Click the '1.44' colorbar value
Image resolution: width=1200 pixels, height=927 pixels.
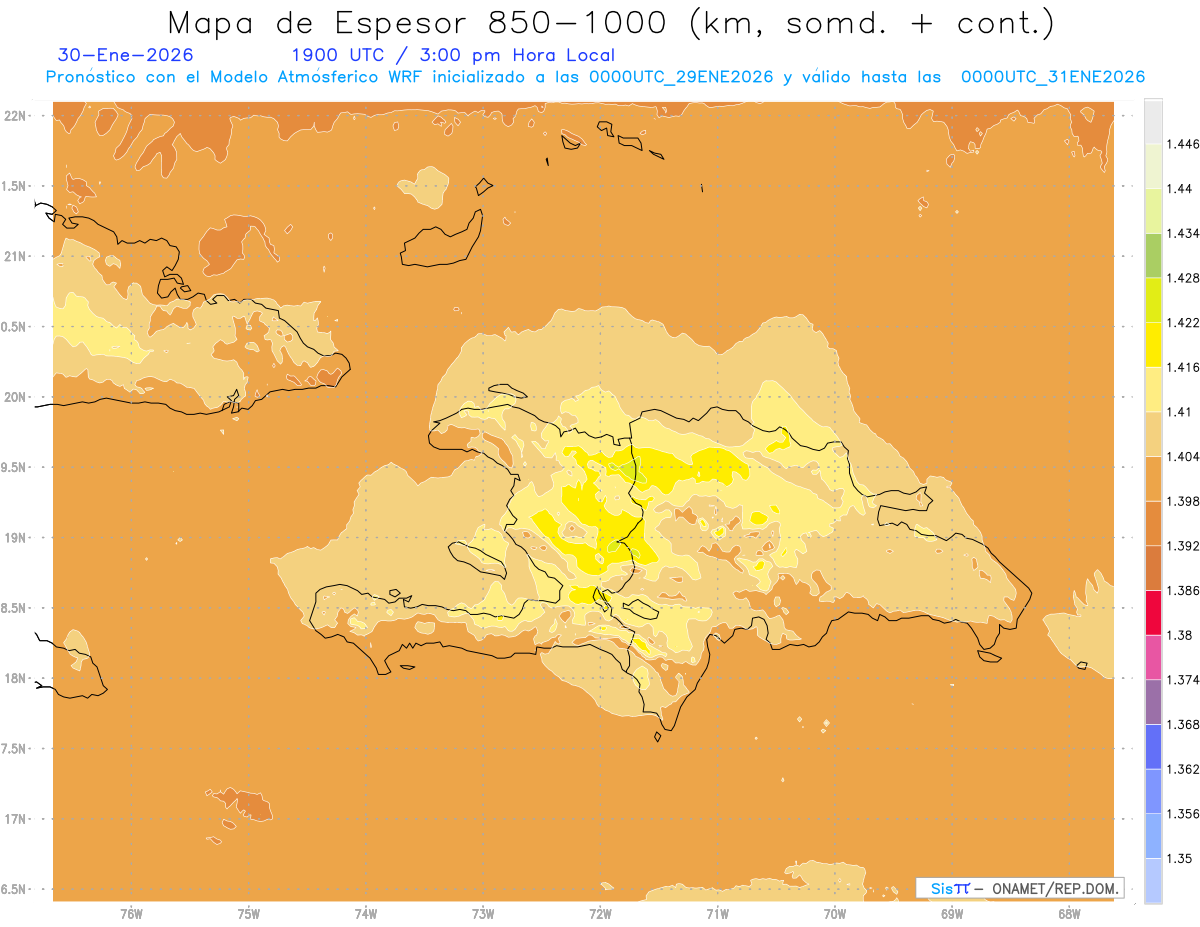pyautogui.click(x=1179, y=188)
